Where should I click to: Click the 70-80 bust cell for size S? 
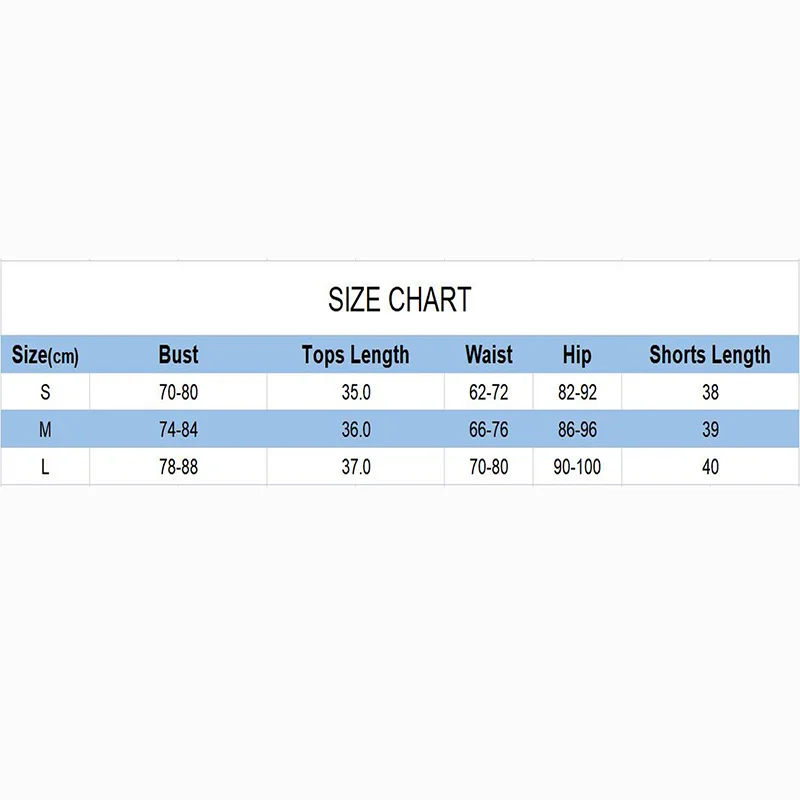[x=178, y=393]
